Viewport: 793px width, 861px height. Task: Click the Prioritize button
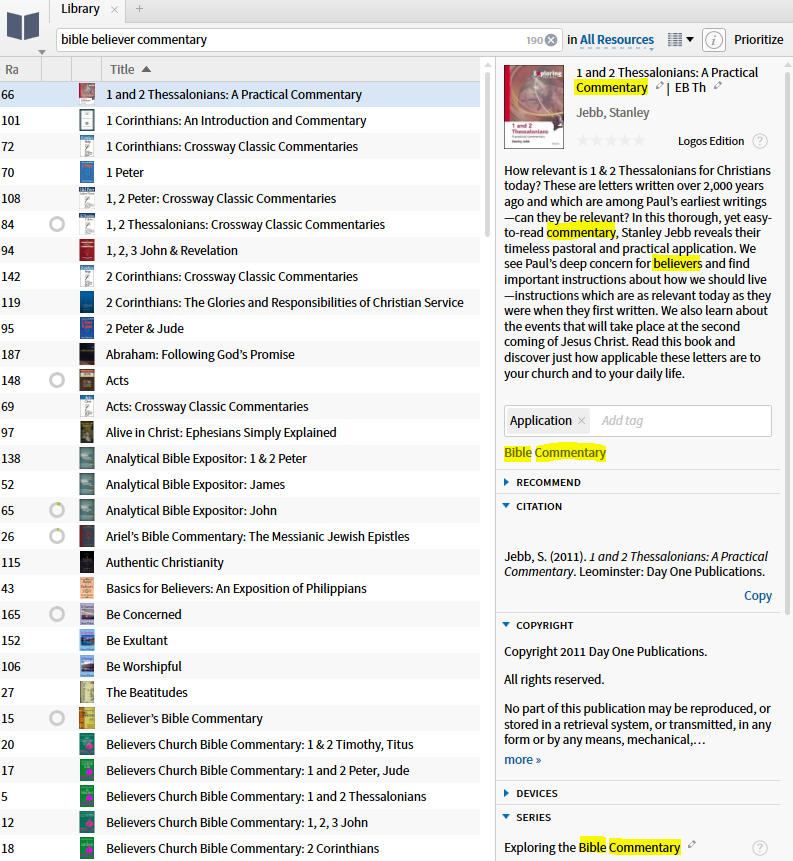tap(758, 40)
